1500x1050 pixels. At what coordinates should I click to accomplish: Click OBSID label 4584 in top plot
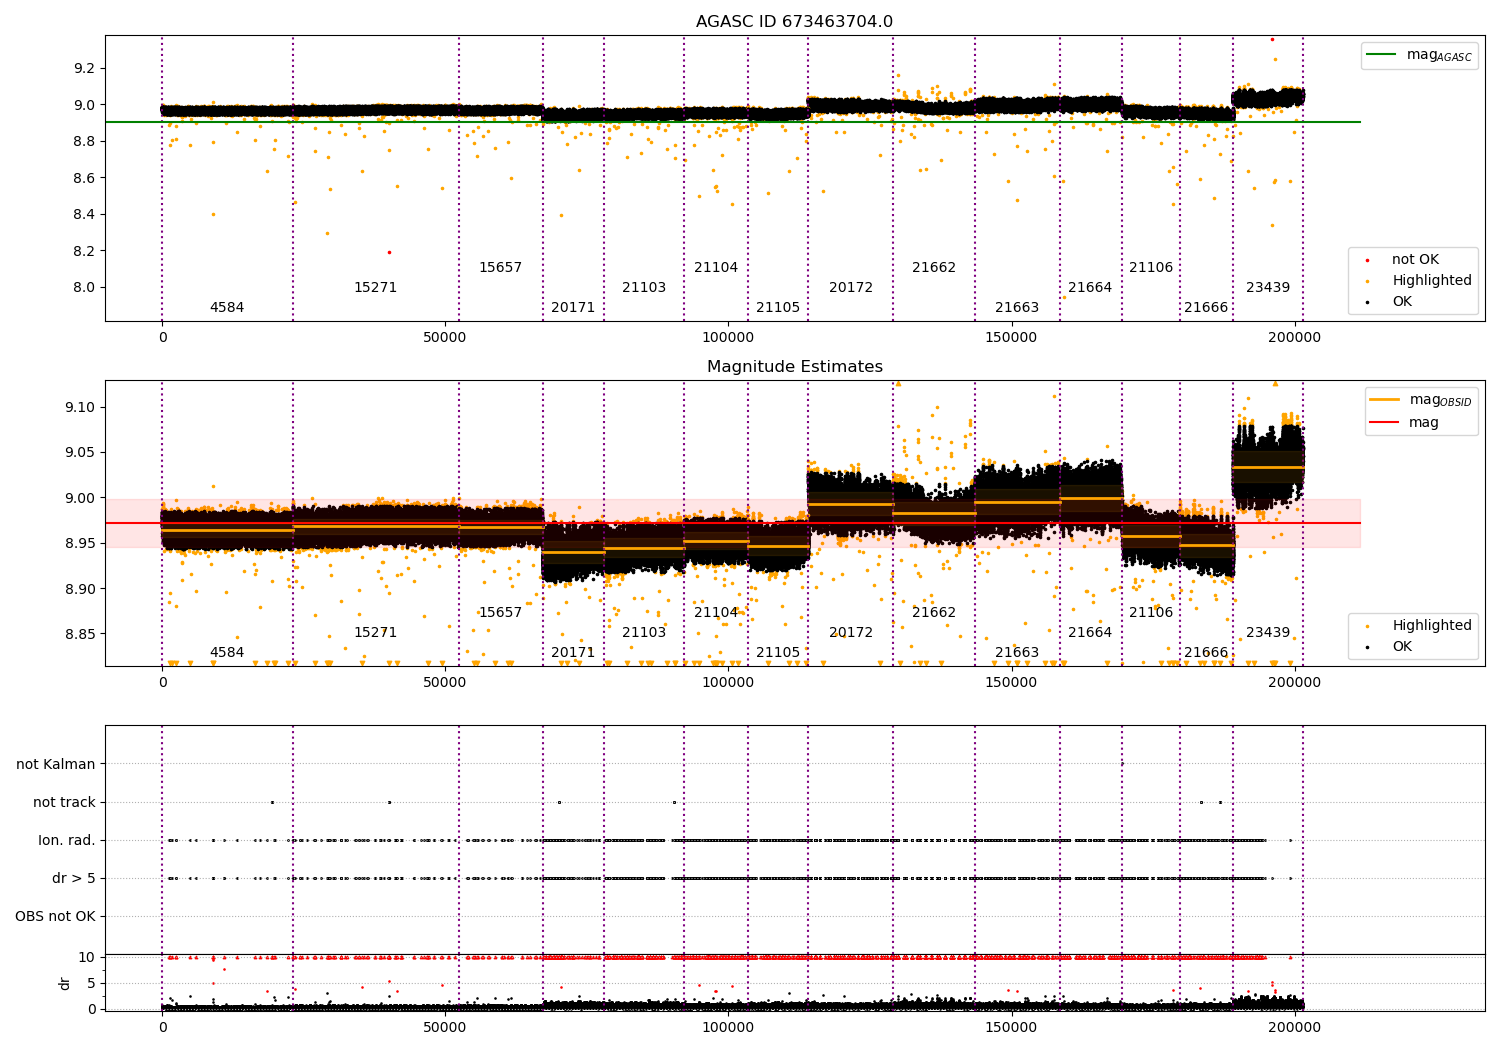[227, 308]
